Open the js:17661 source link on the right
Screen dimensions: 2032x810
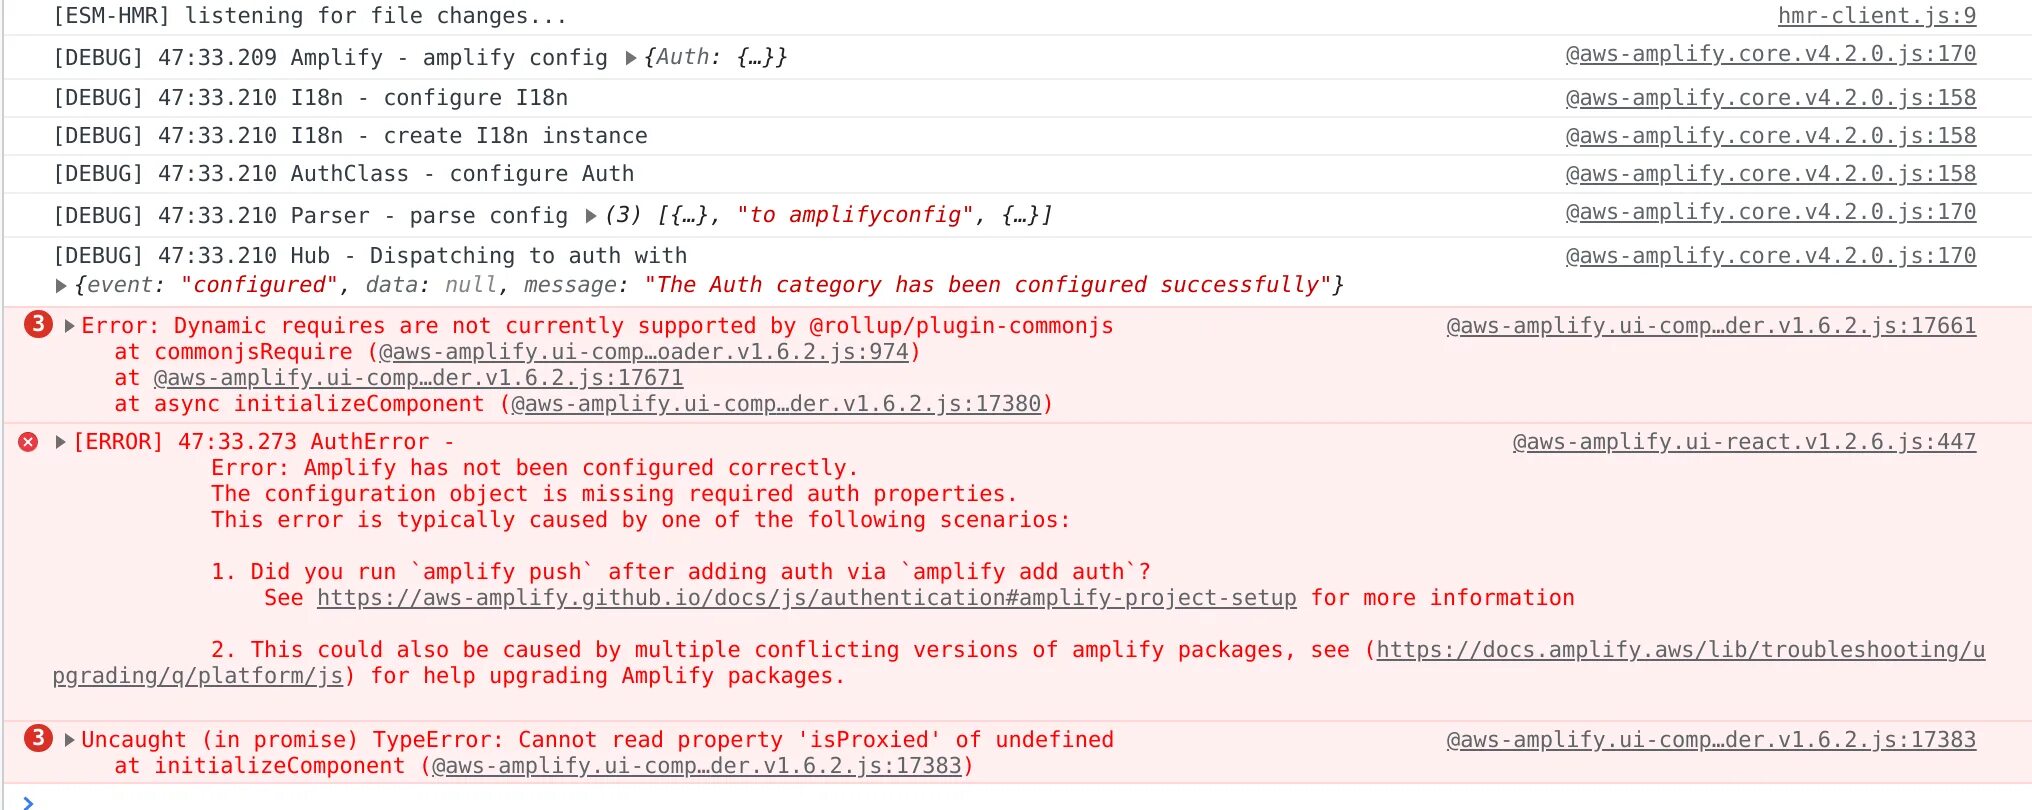tap(1710, 326)
